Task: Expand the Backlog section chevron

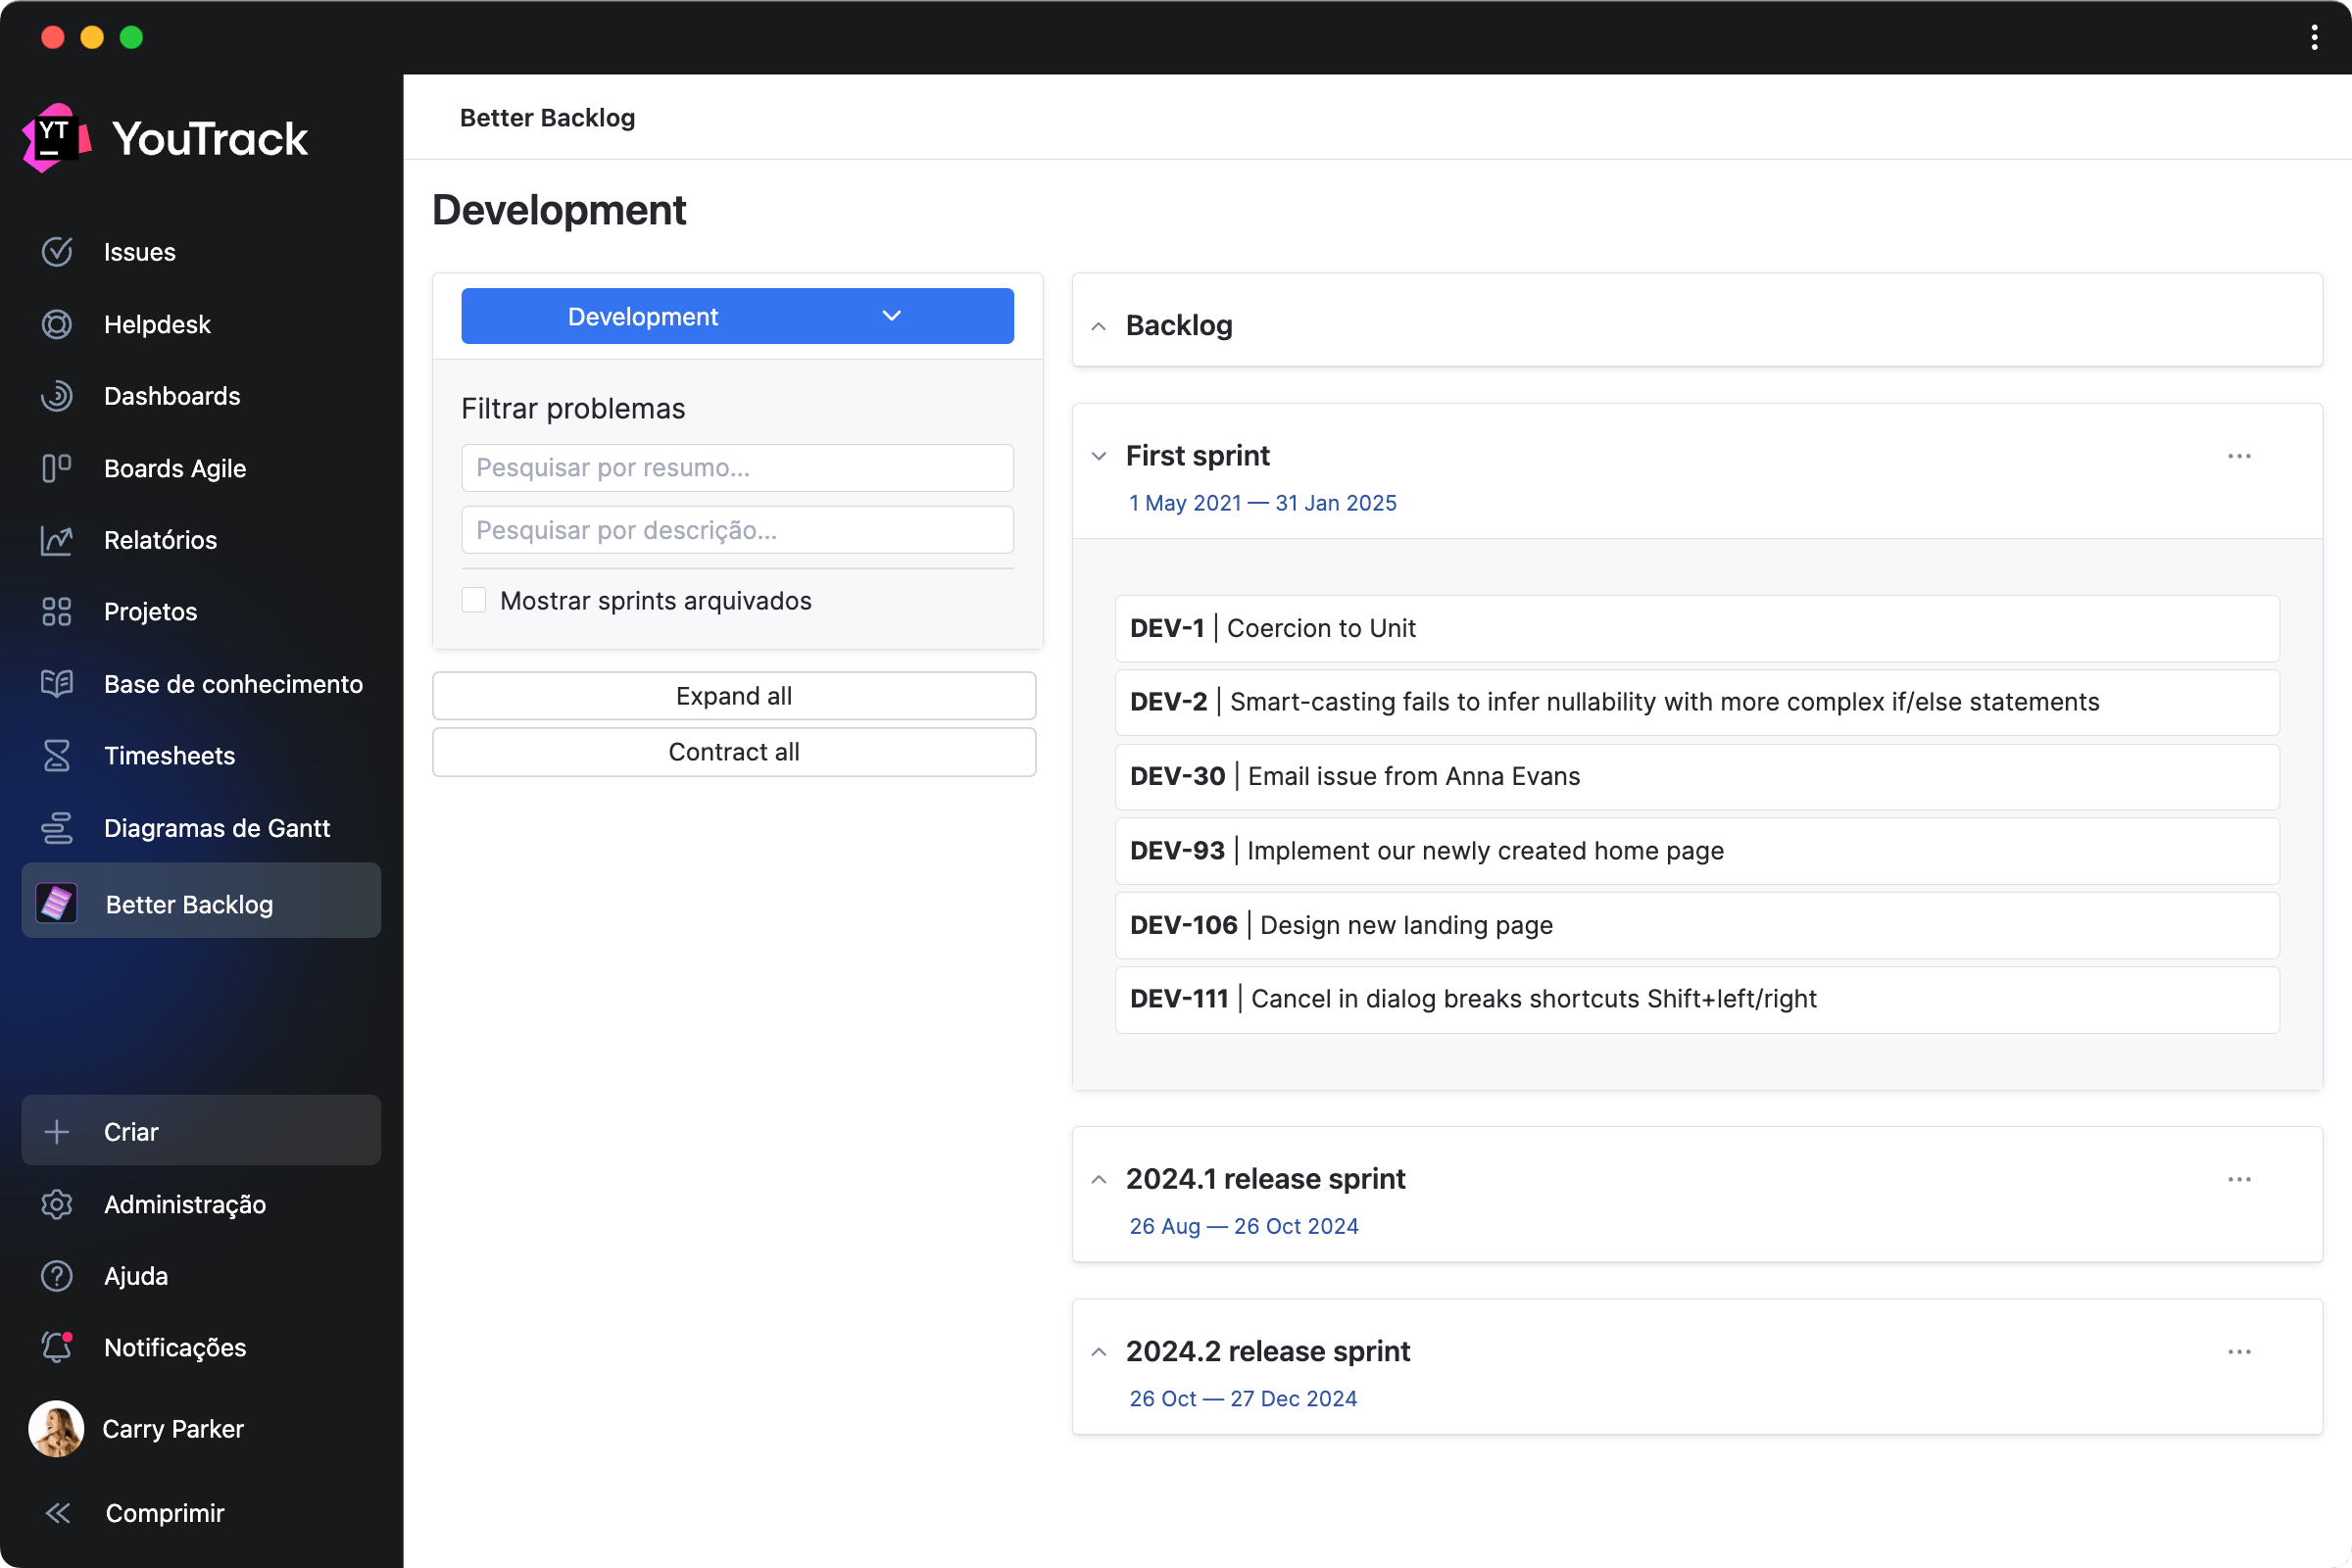Action: 1098,326
